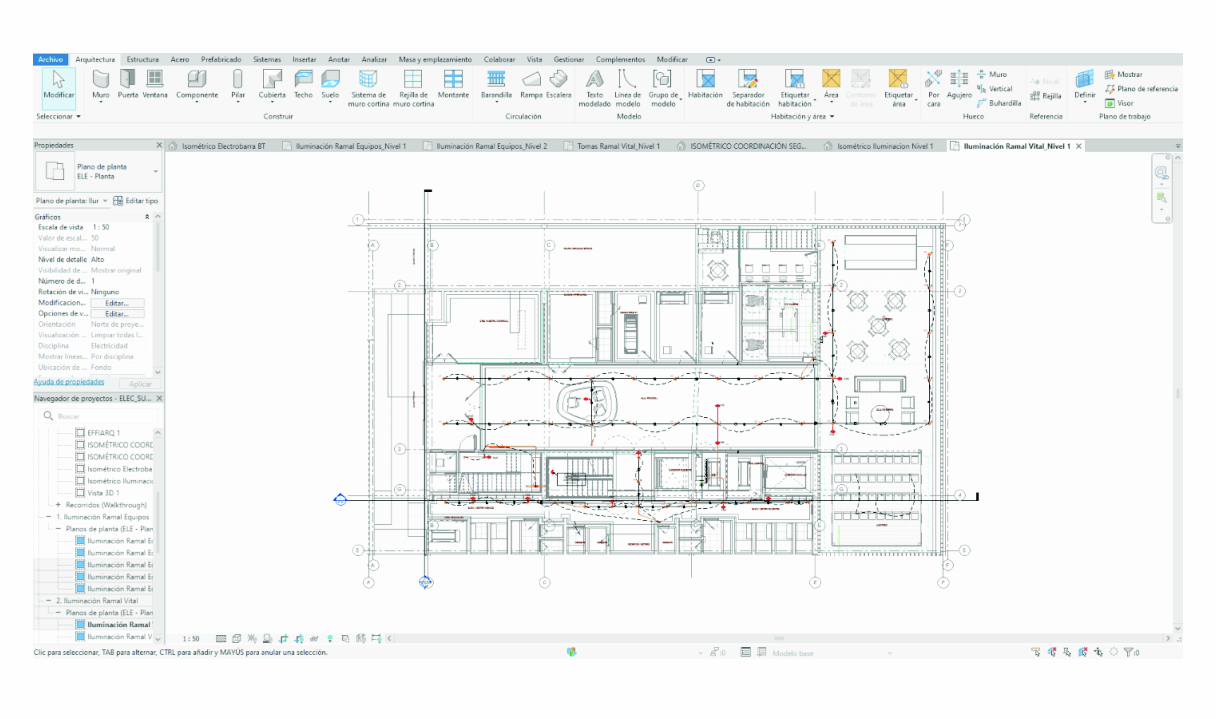
Task: Click the Puerta door tool
Action: (128, 84)
